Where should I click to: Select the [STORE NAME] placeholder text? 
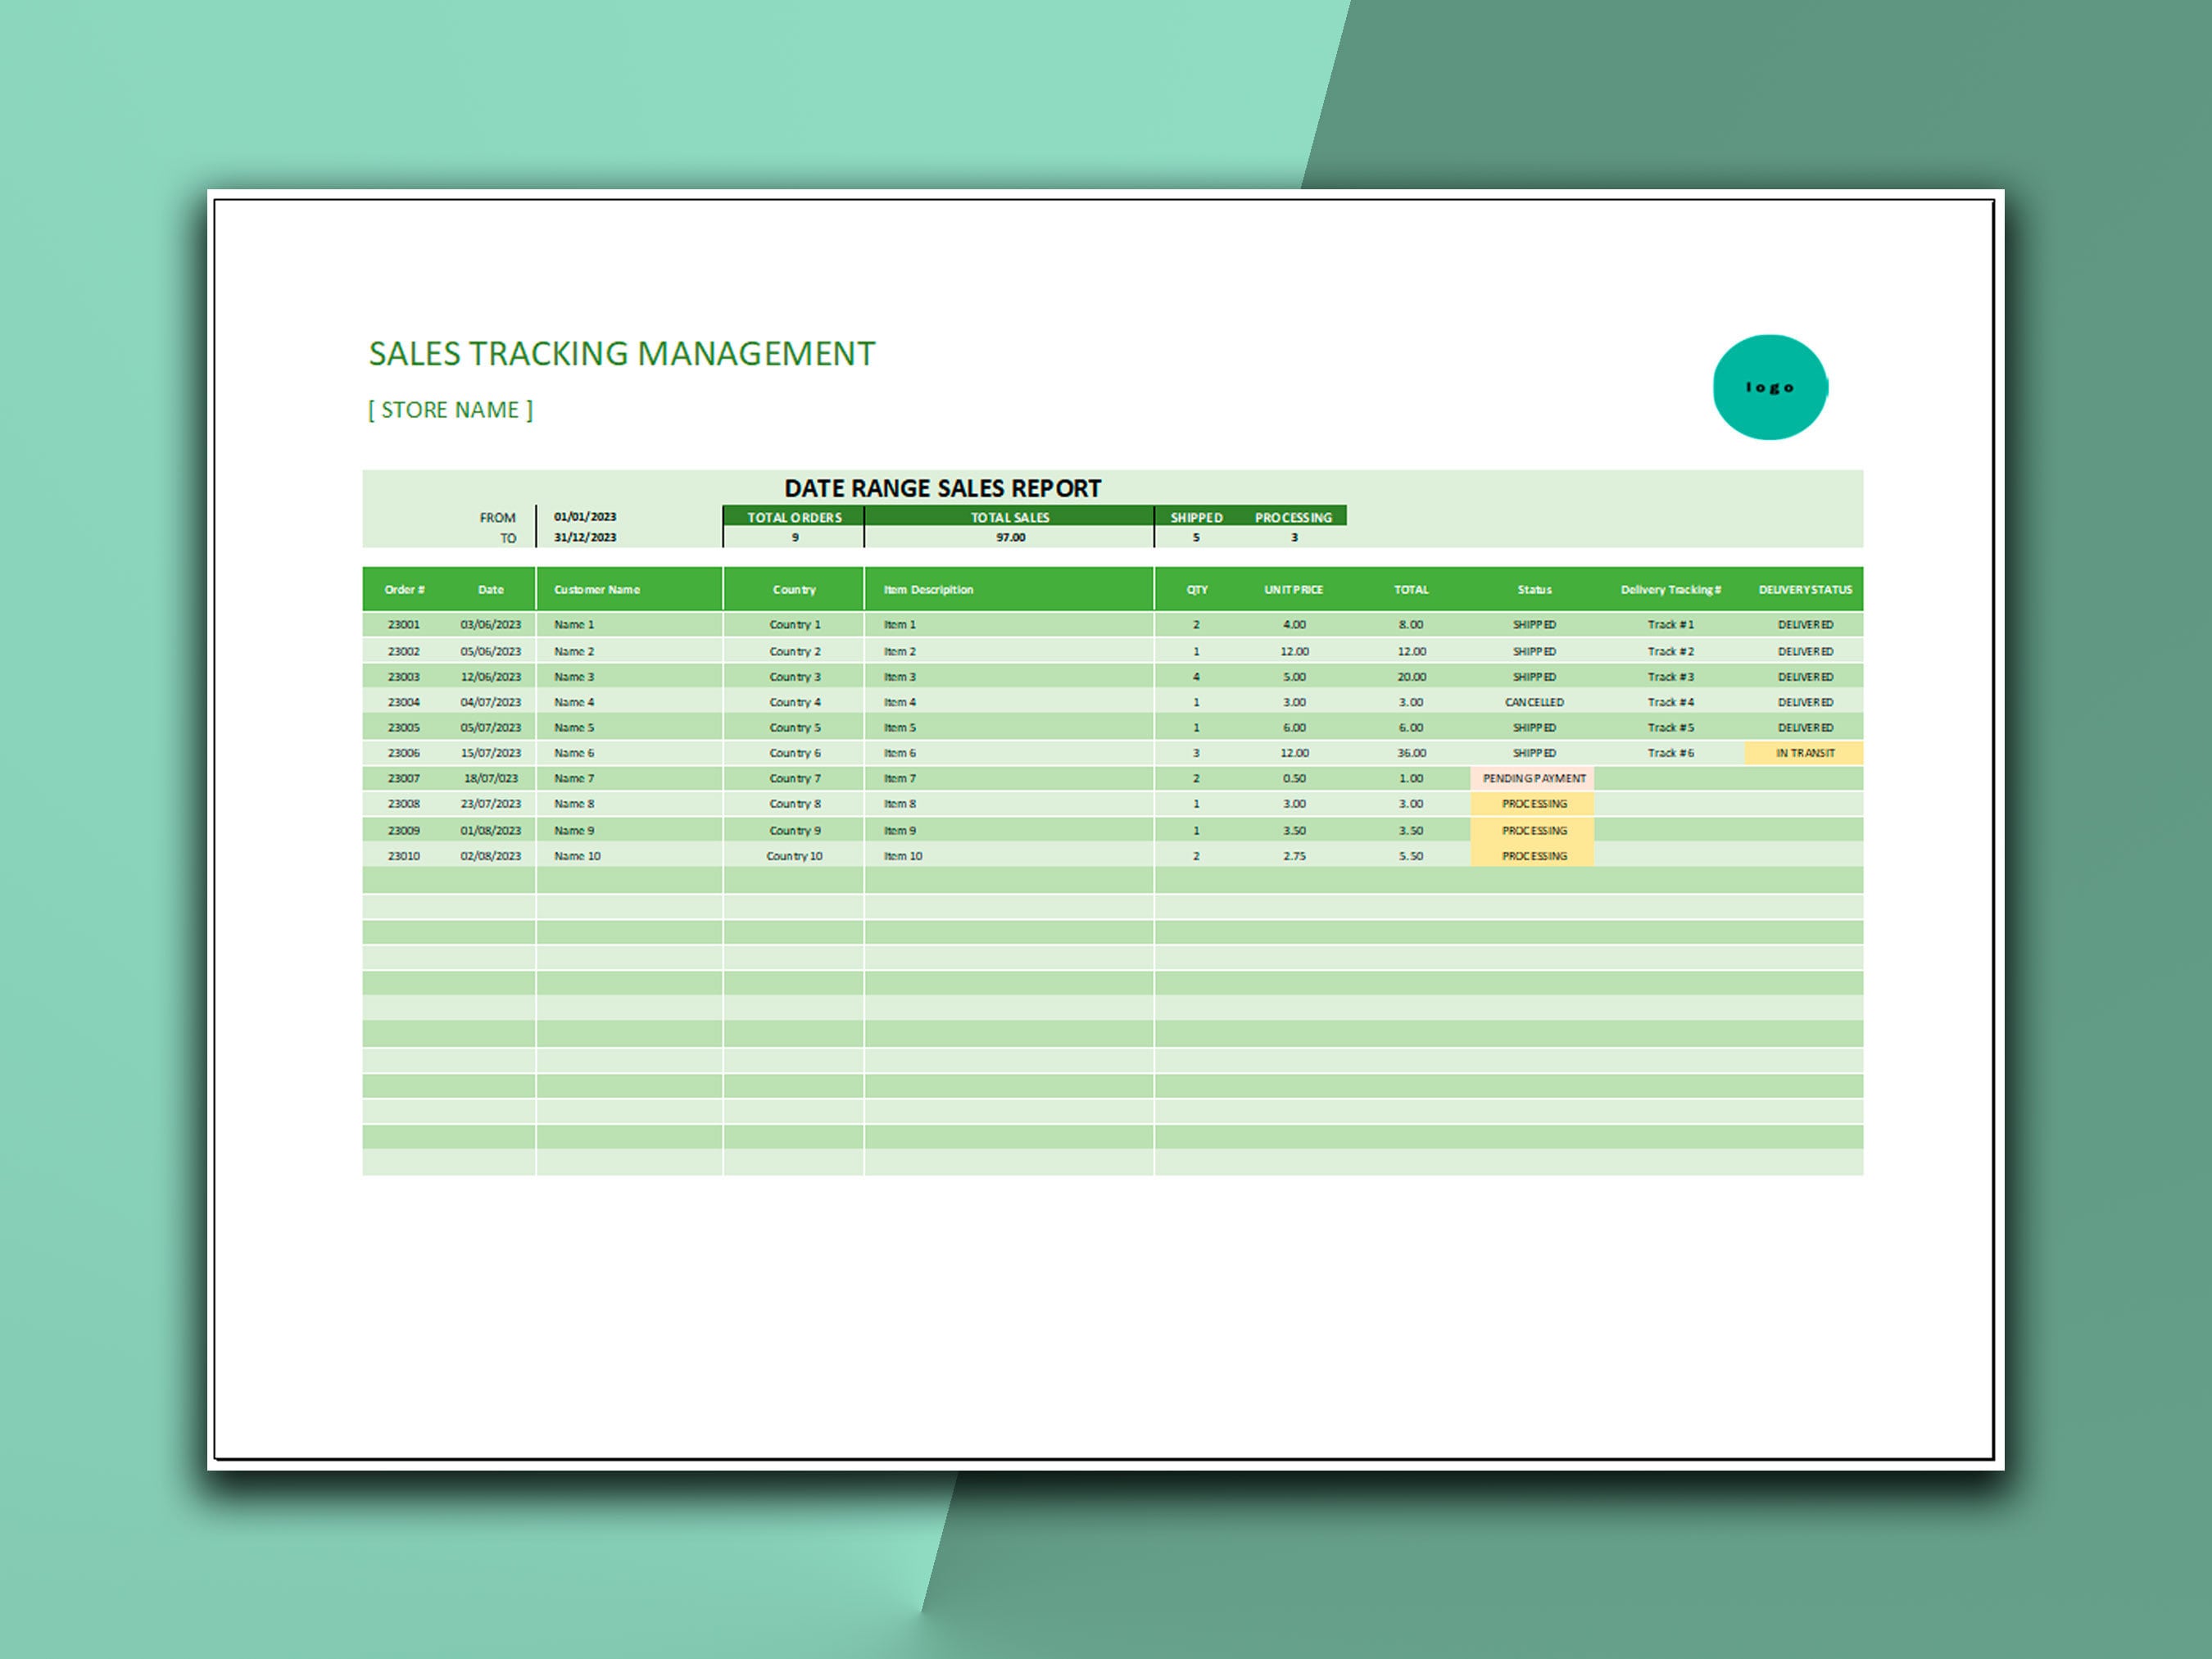(x=450, y=409)
